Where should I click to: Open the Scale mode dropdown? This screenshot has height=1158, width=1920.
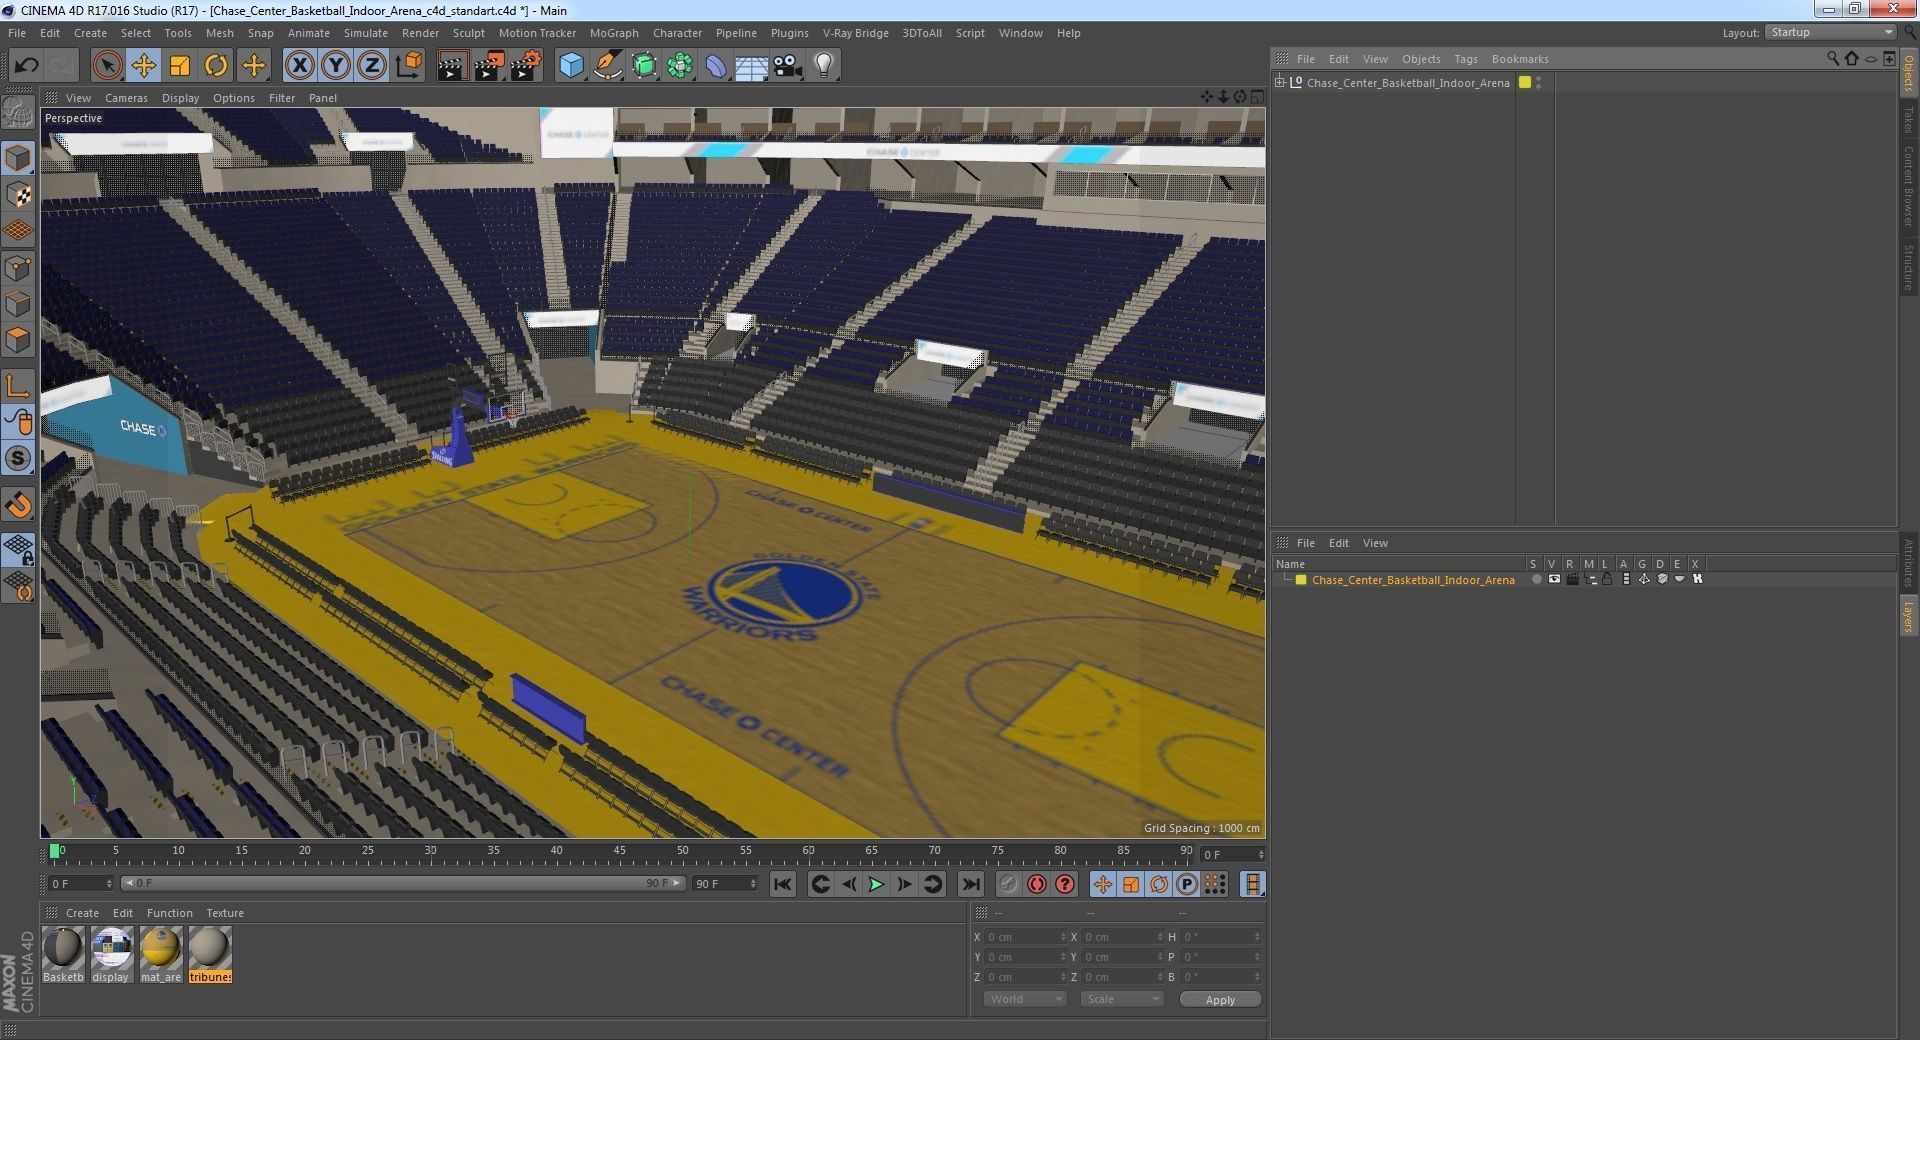pyautogui.click(x=1121, y=999)
